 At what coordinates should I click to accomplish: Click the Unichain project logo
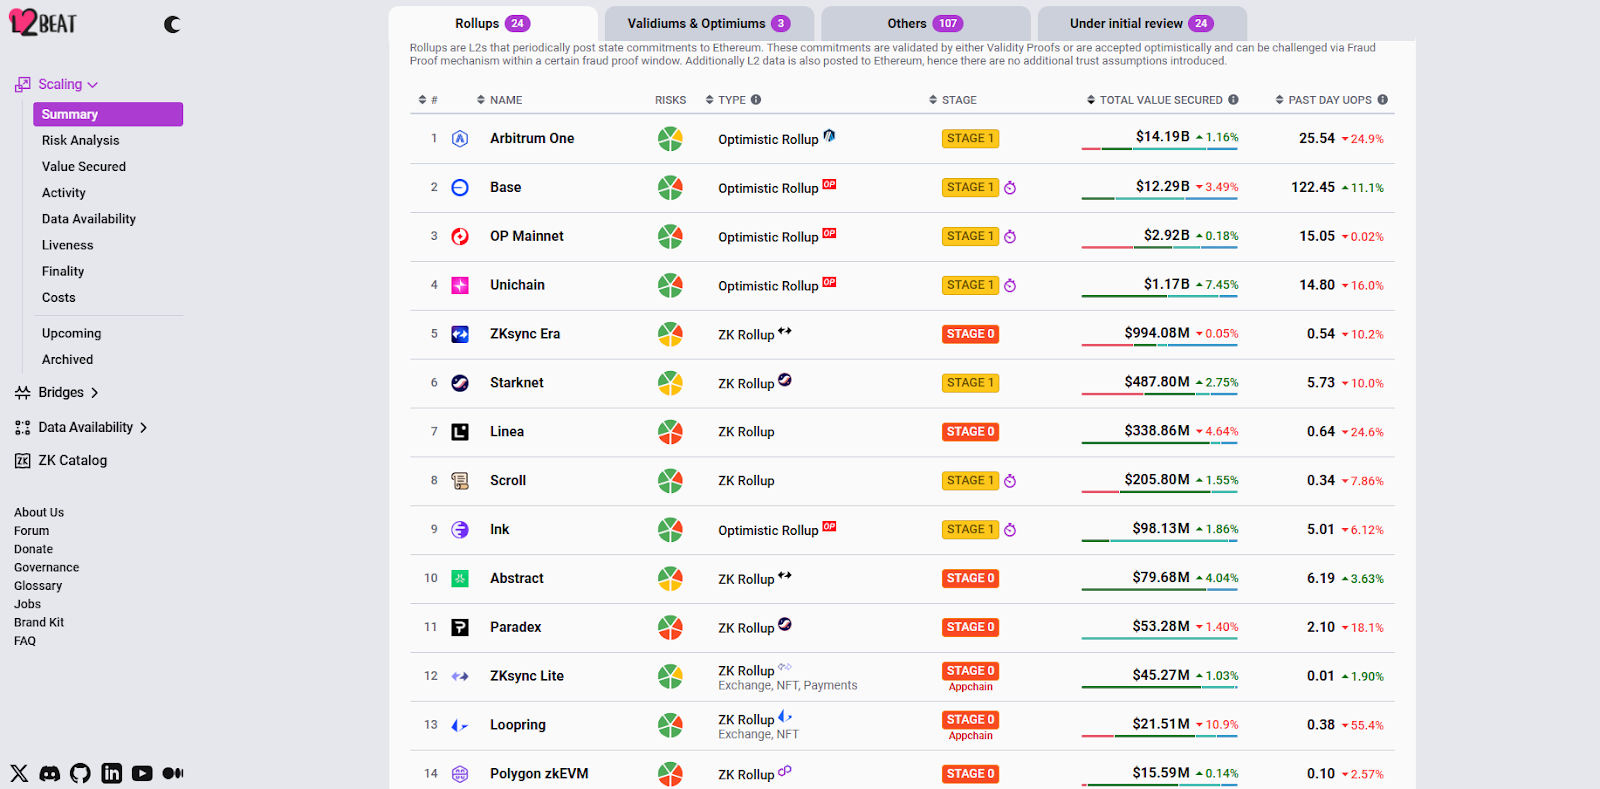pos(460,286)
